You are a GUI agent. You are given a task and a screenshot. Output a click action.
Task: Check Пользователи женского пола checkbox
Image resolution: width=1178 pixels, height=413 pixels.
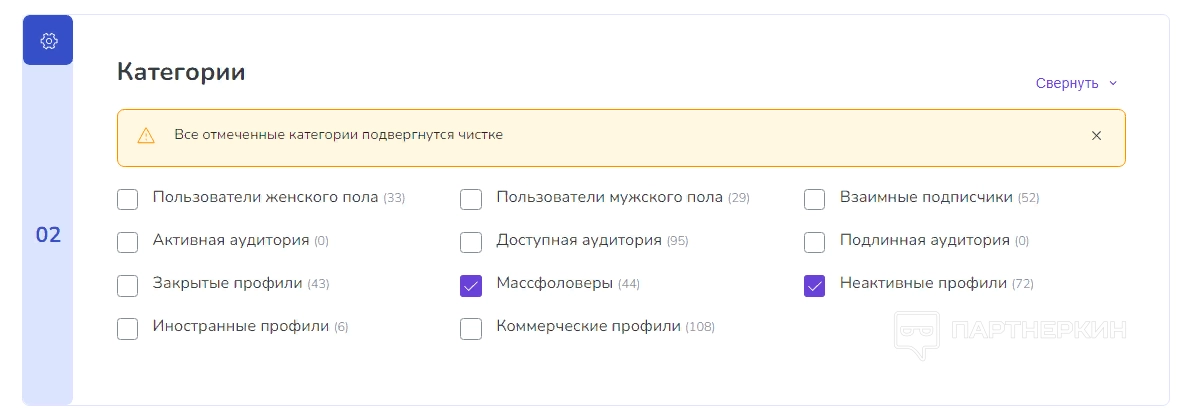[127, 199]
